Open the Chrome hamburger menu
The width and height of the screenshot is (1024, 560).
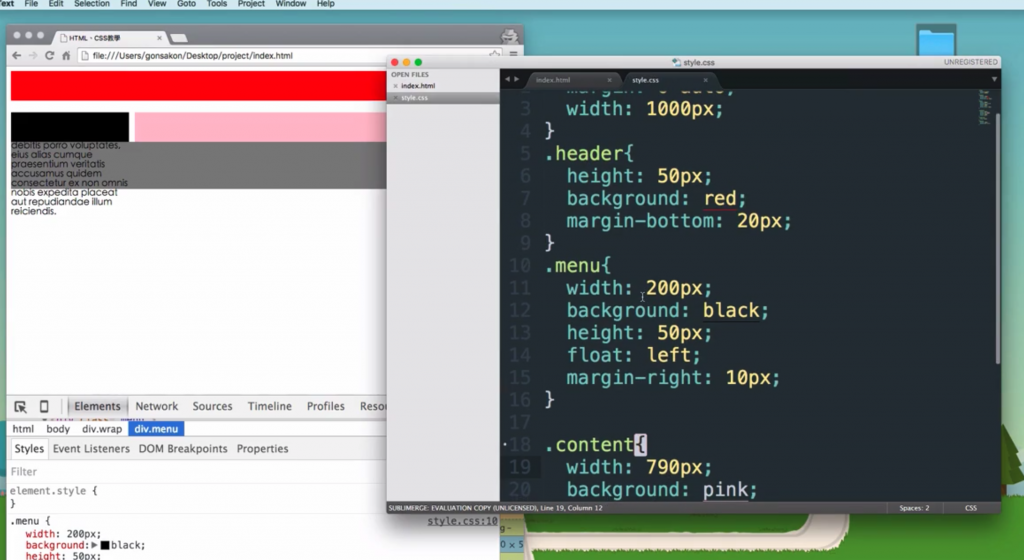(x=513, y=54)
